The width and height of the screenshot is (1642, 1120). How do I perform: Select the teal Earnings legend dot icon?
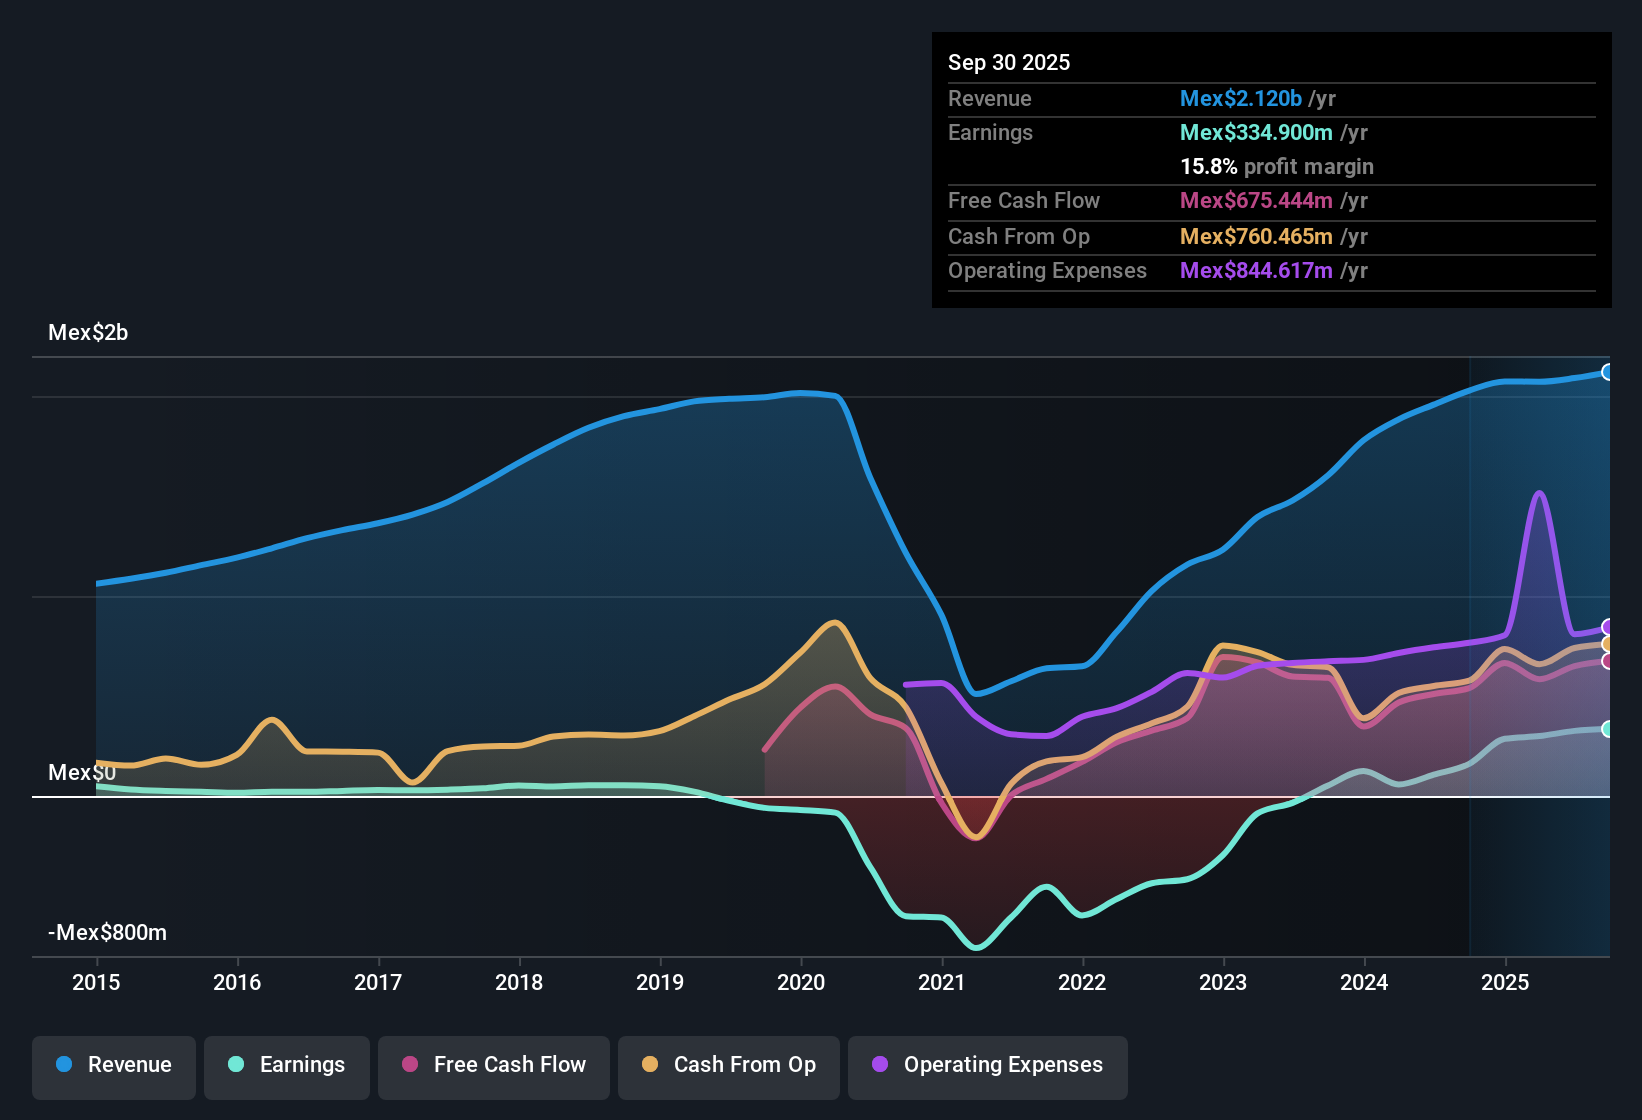[236, 1065]
